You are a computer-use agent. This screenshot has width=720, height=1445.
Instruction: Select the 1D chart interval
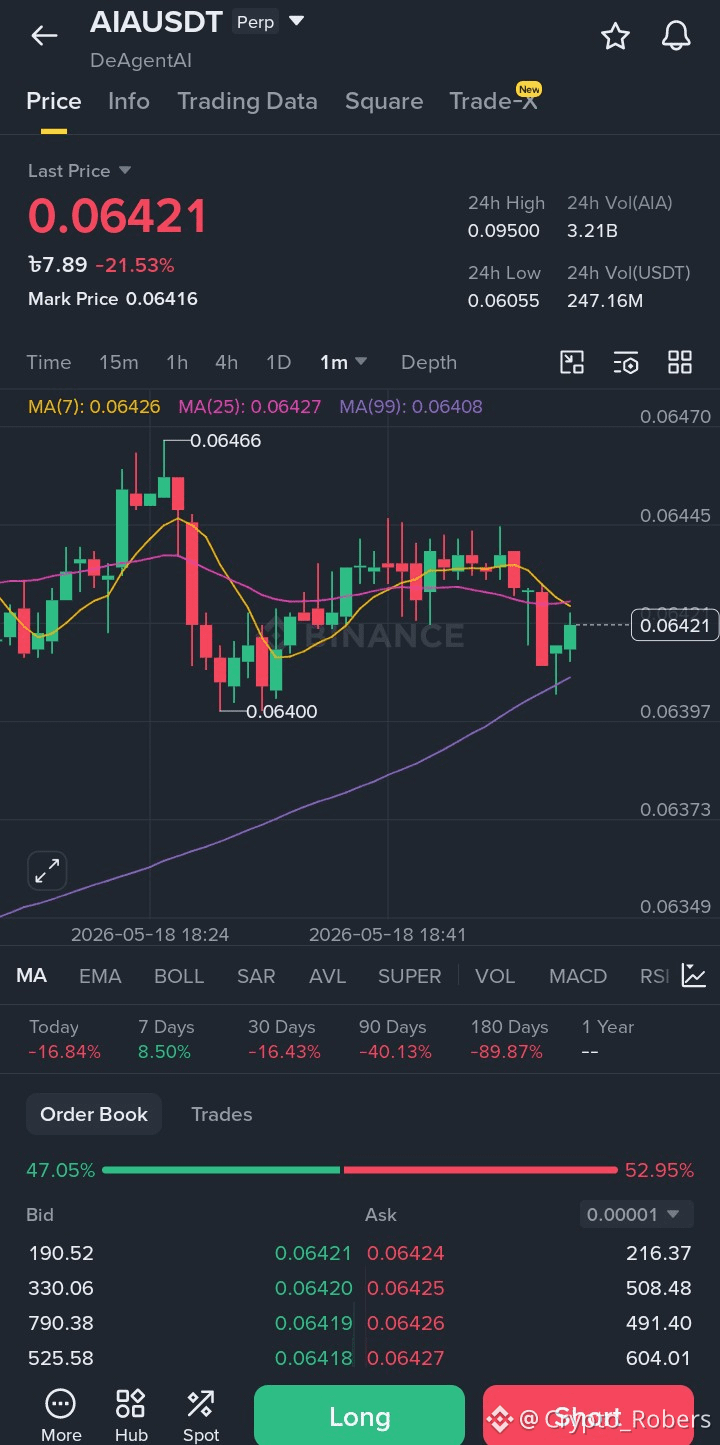point(278,362)
